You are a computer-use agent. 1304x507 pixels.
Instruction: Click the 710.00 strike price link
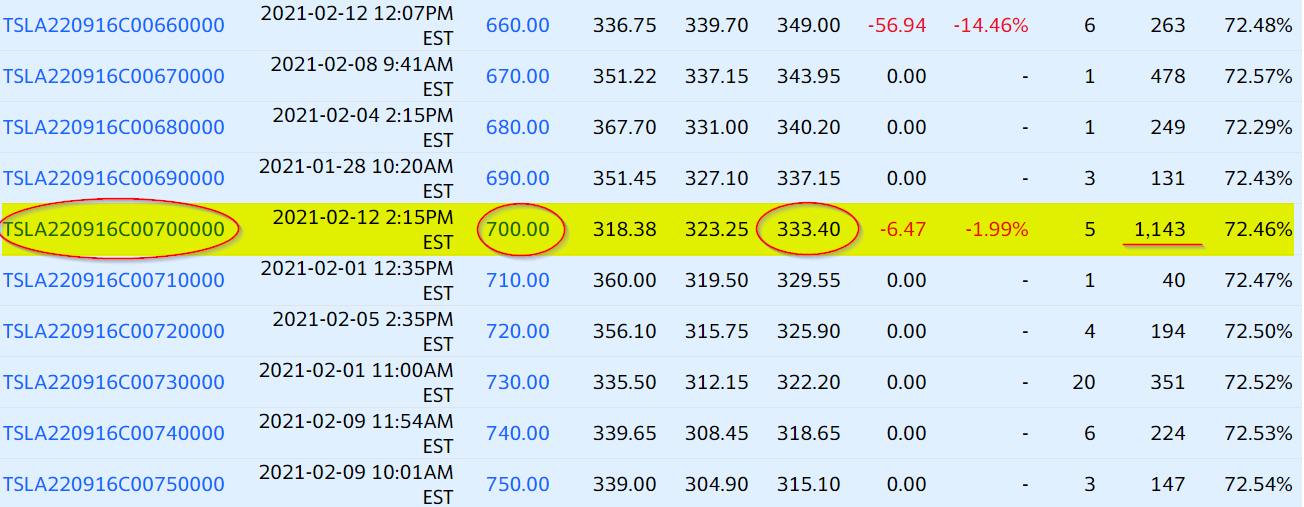pos(518,280)
